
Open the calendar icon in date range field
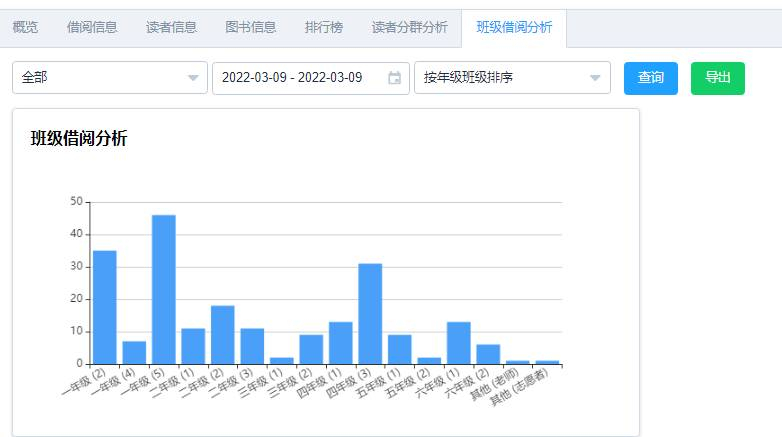(x=395, y=78)
